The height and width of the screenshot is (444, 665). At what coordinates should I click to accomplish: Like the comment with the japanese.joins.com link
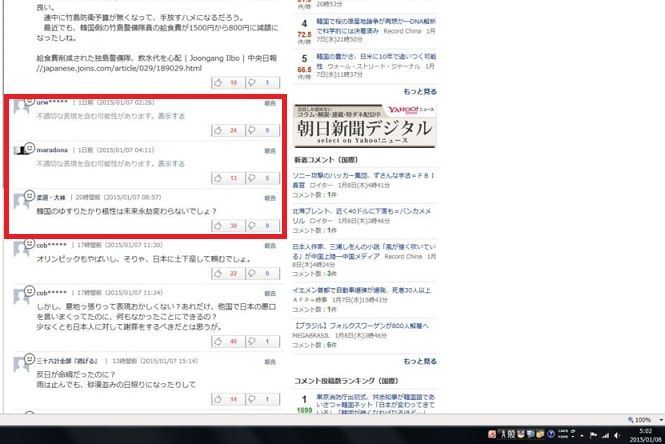[x=228, y=83]
